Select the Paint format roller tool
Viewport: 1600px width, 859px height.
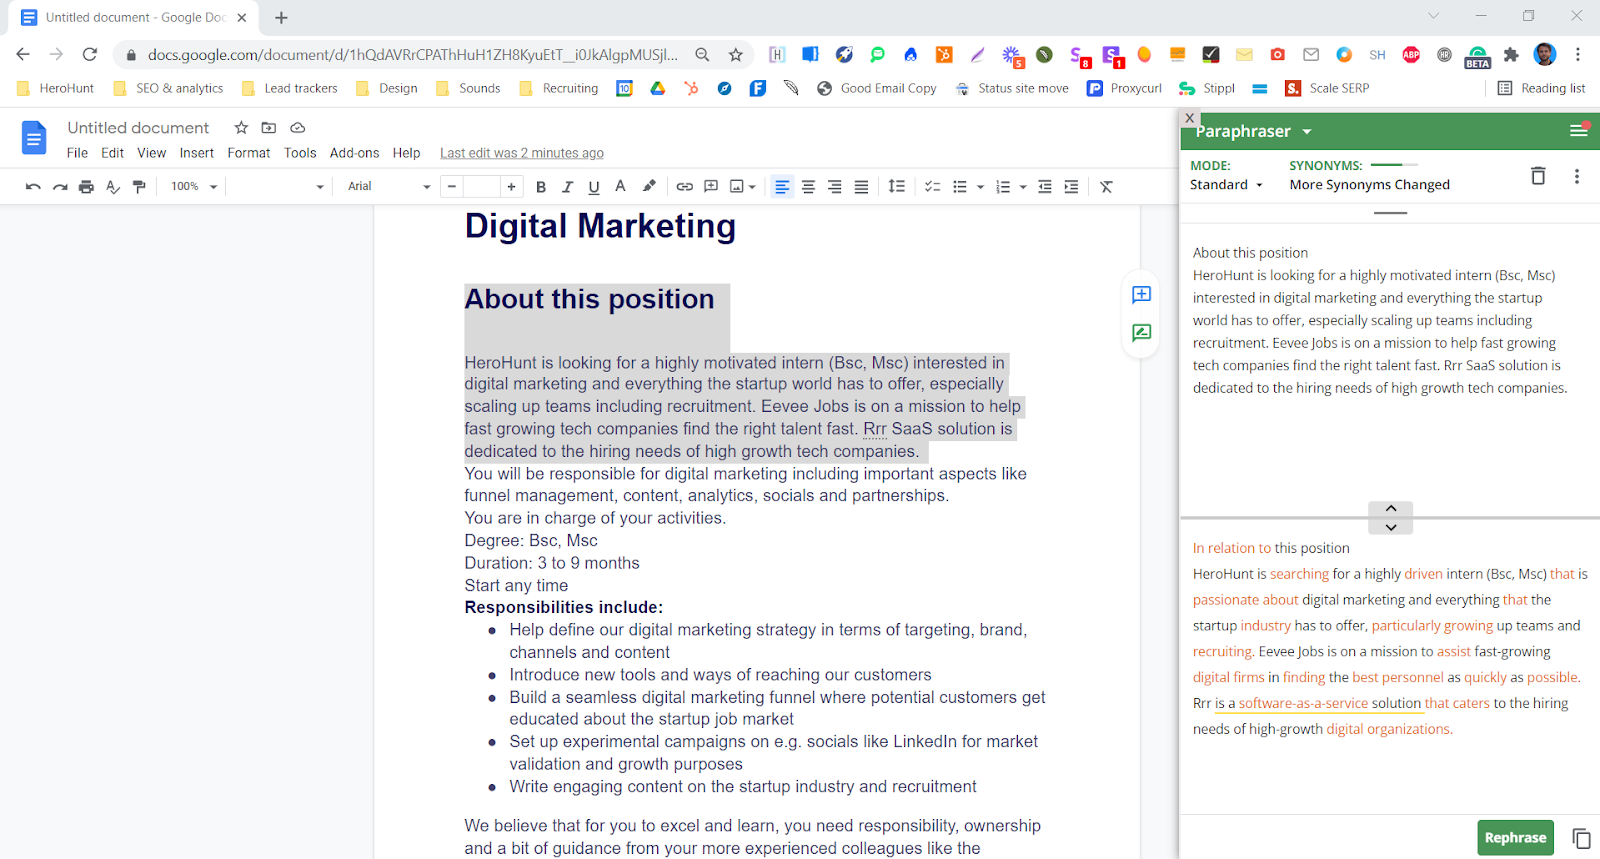pyautogui.click(x=139, y=187)
